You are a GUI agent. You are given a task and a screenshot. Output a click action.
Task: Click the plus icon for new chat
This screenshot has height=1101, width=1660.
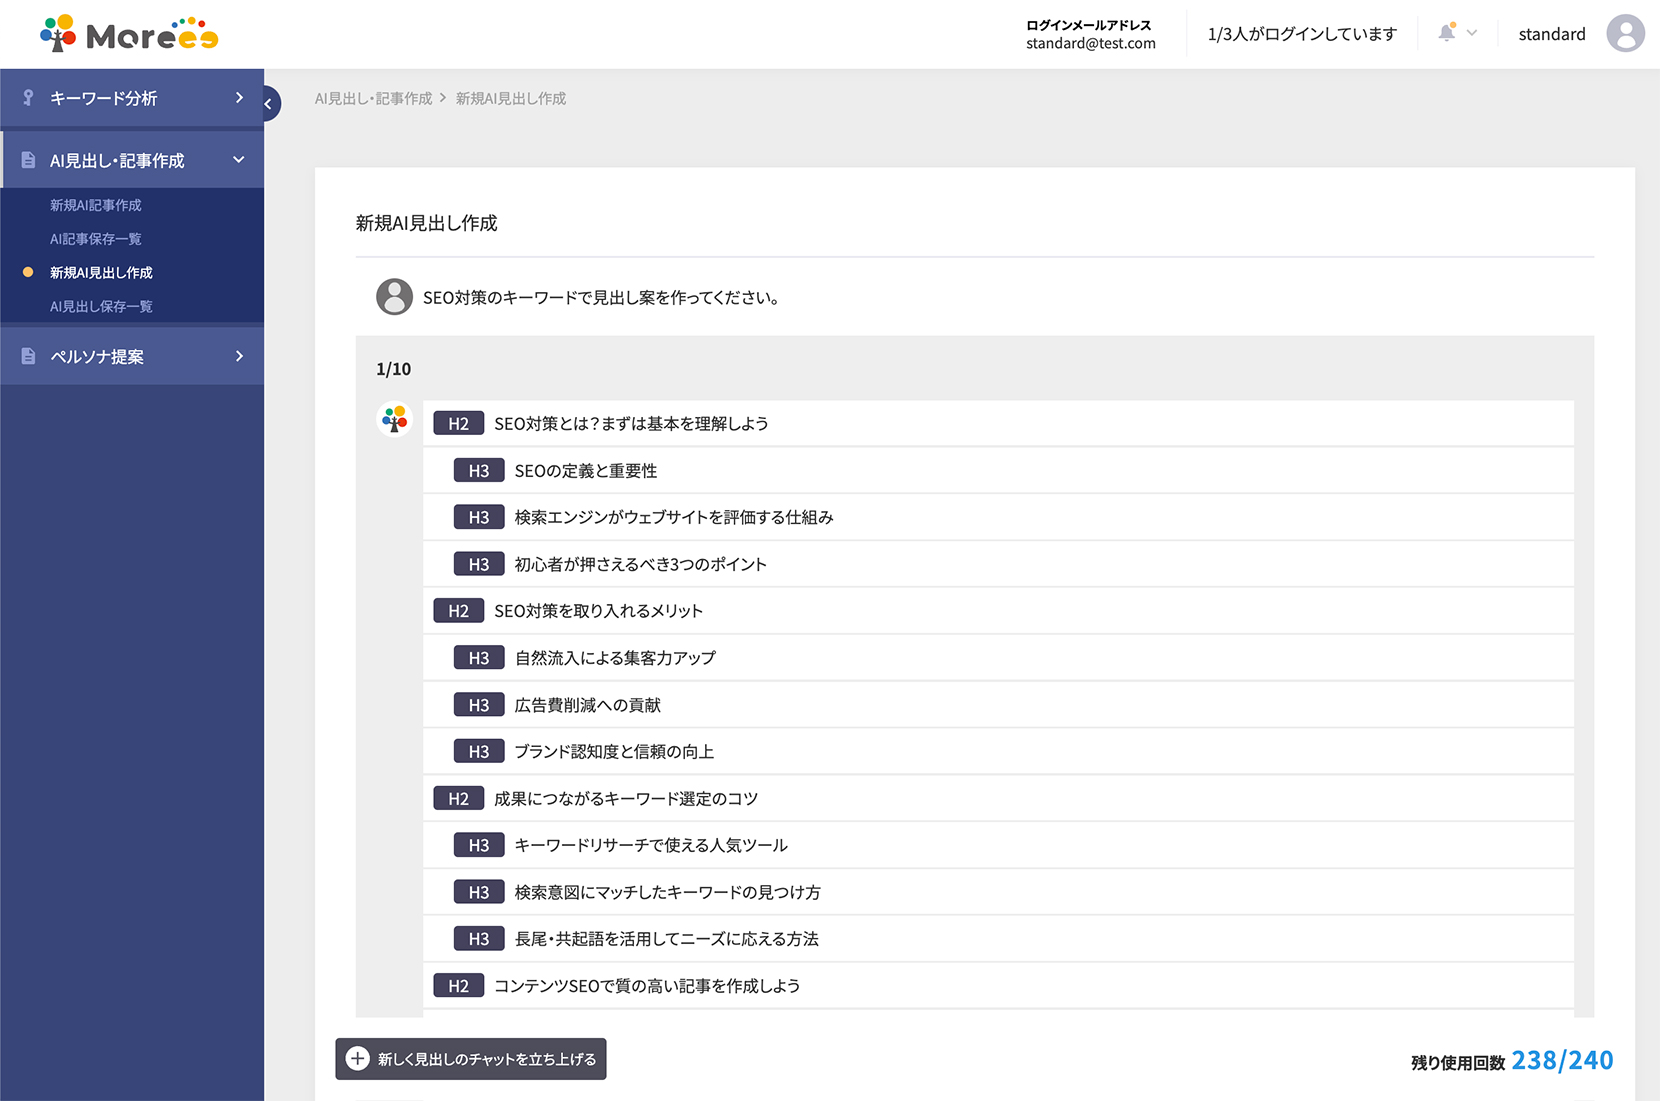pos(358,1058)
